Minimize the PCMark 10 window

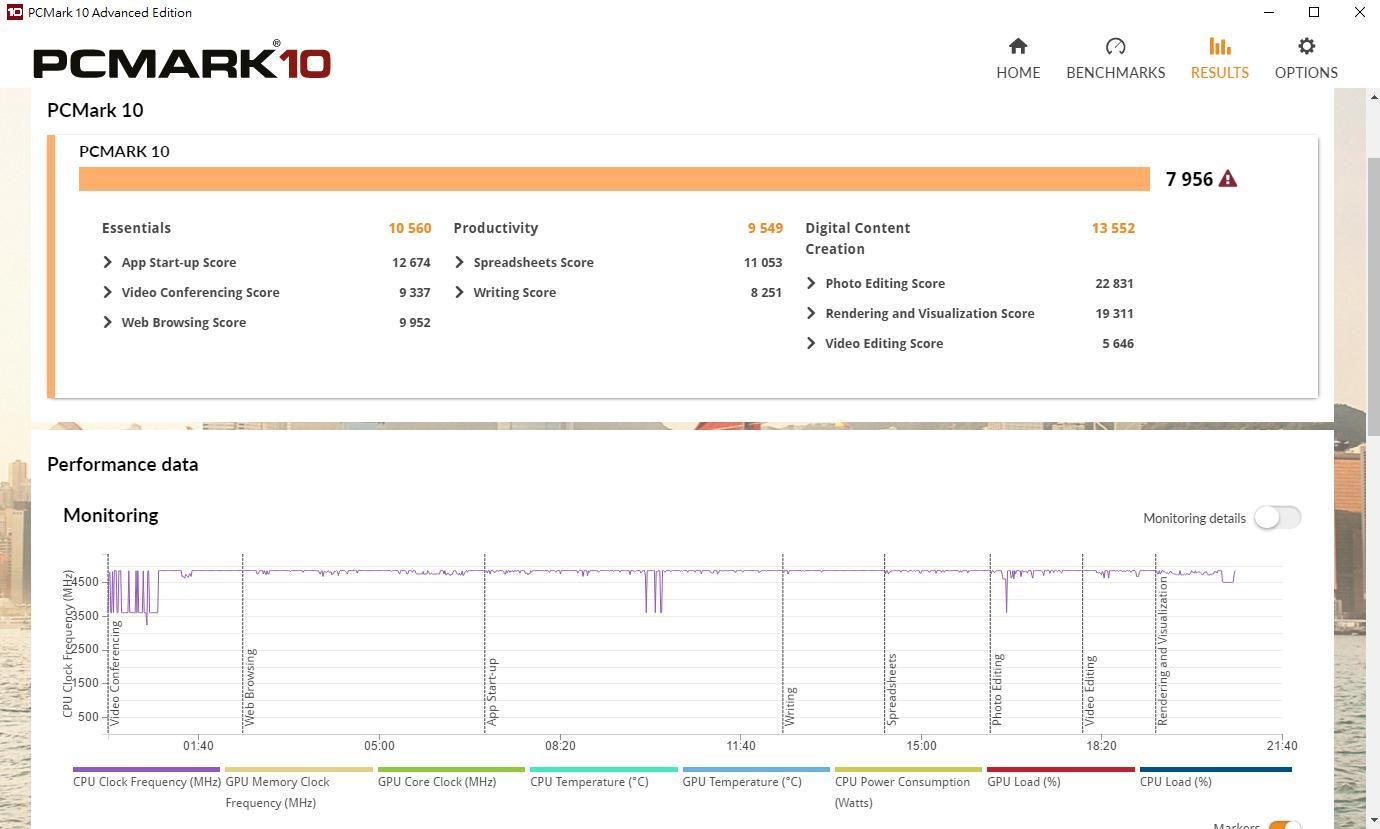click(1269, 12)
